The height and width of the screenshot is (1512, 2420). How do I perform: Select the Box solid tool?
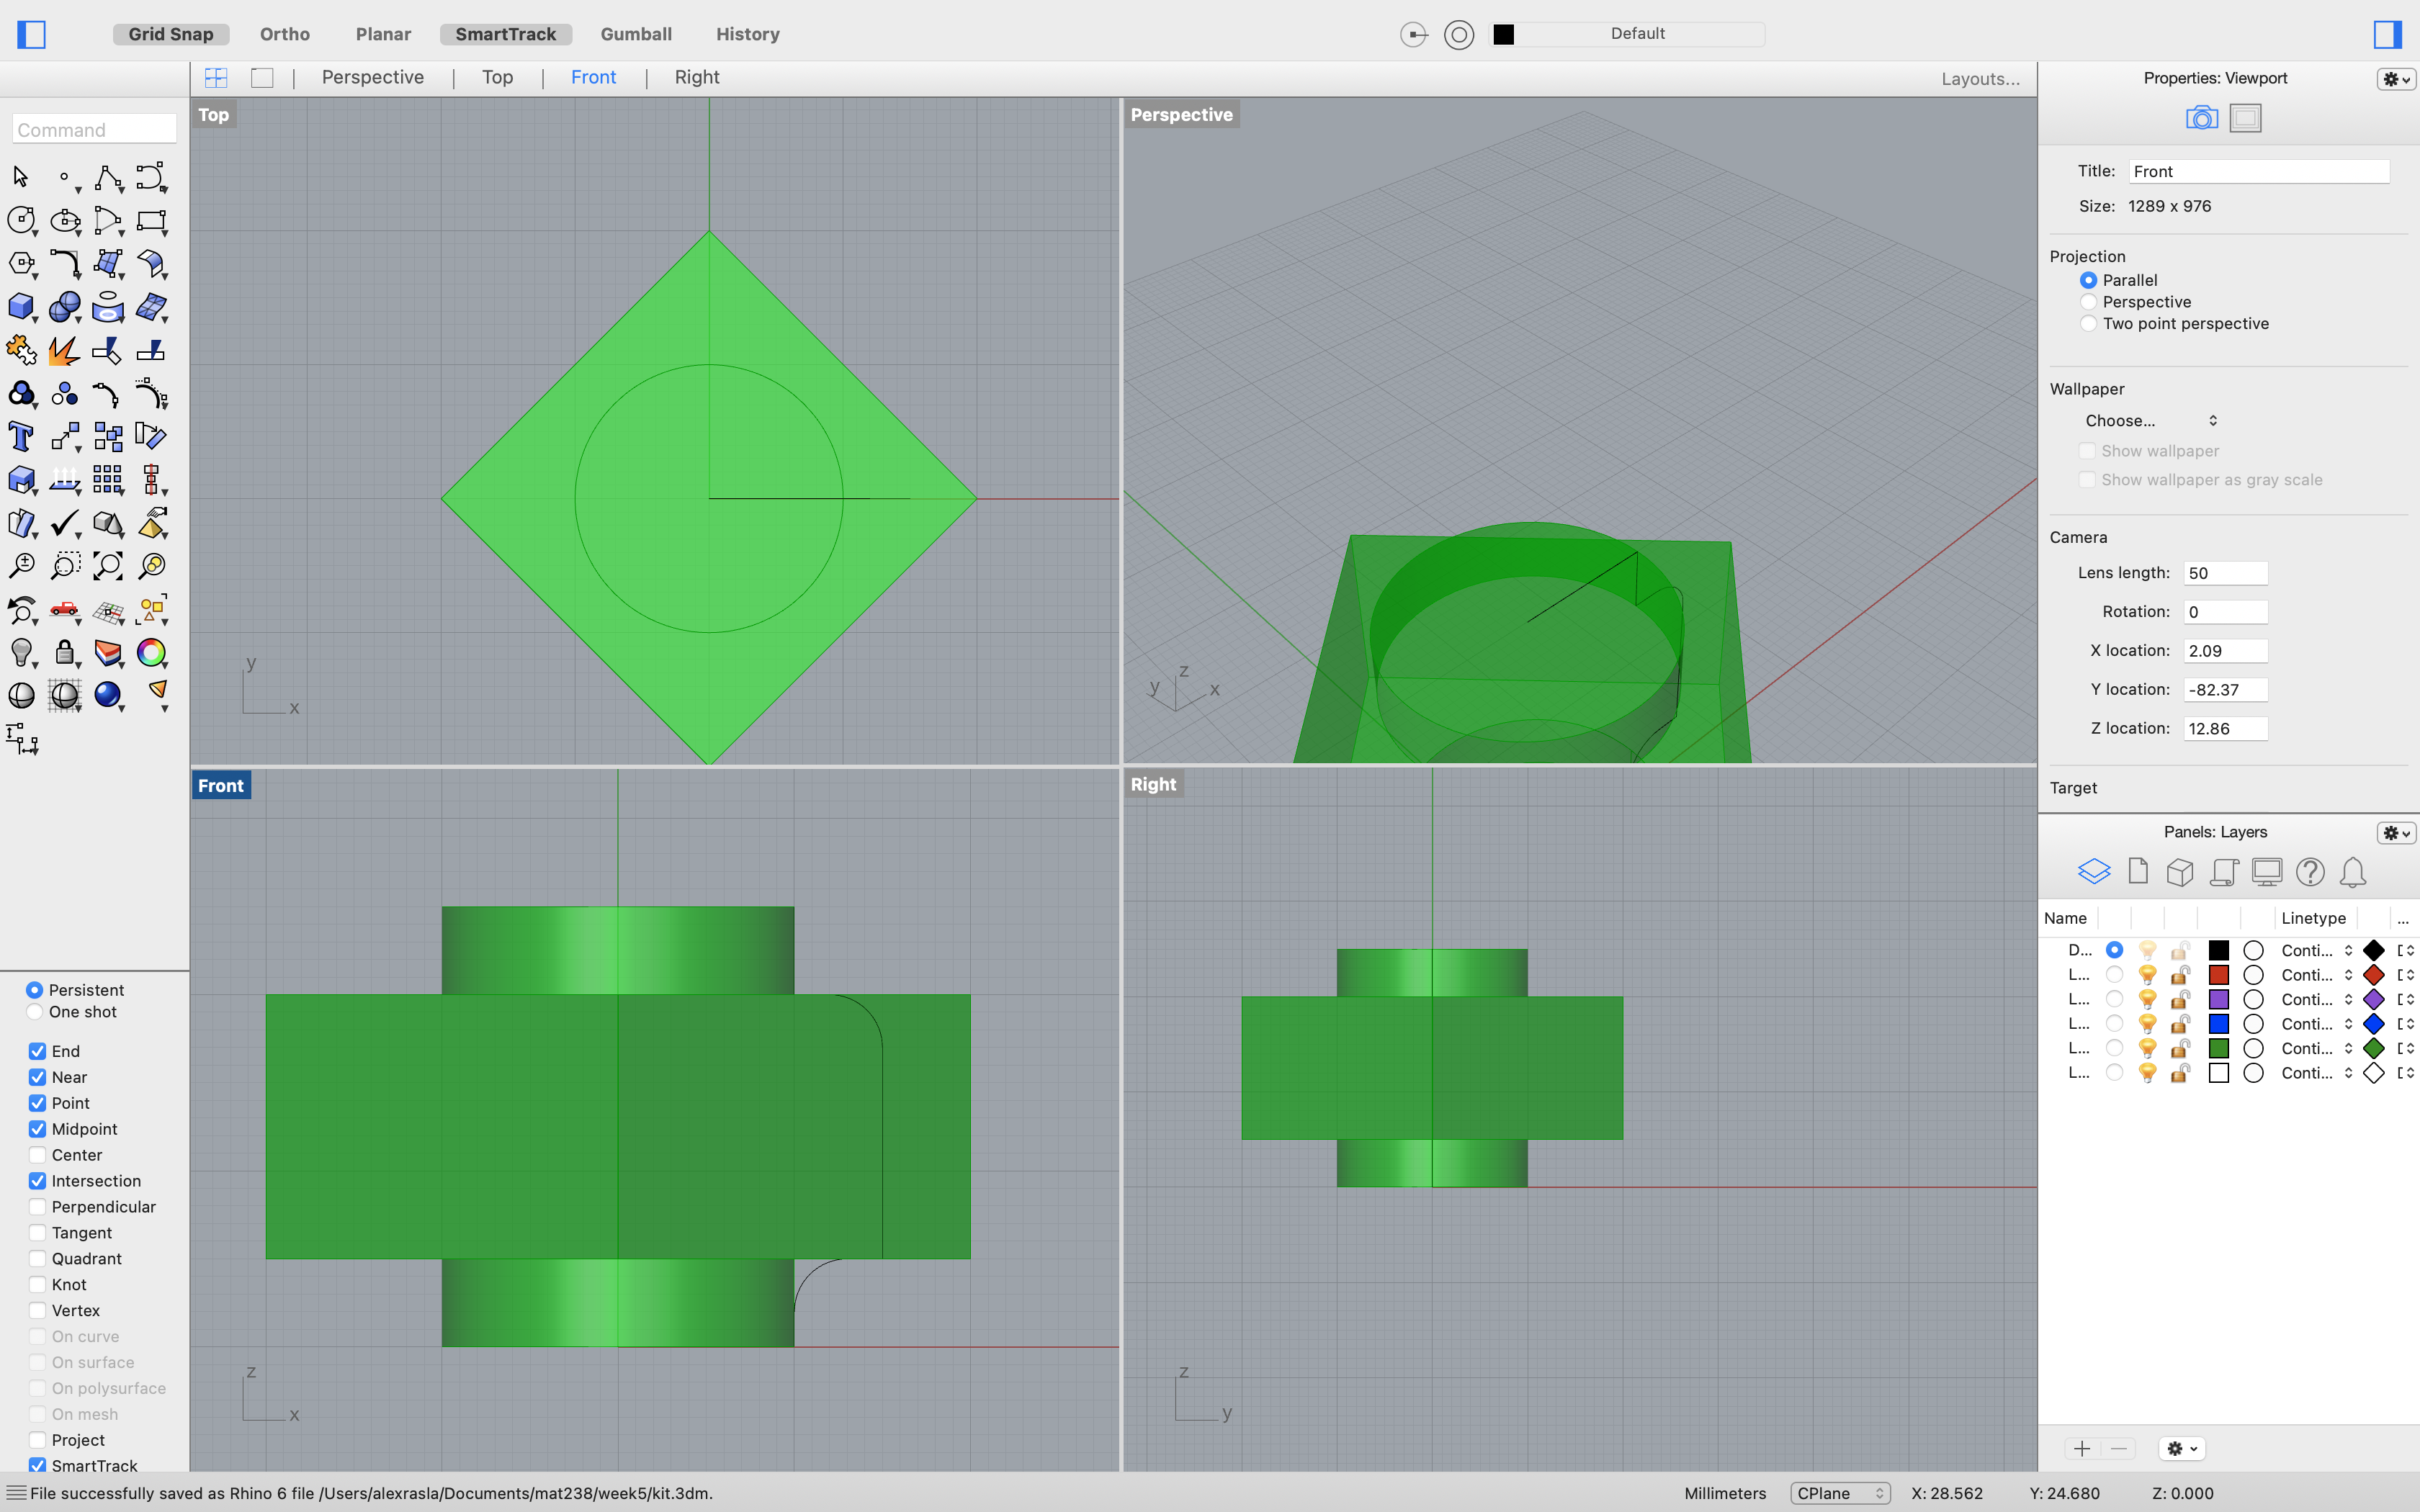[20, 306]
